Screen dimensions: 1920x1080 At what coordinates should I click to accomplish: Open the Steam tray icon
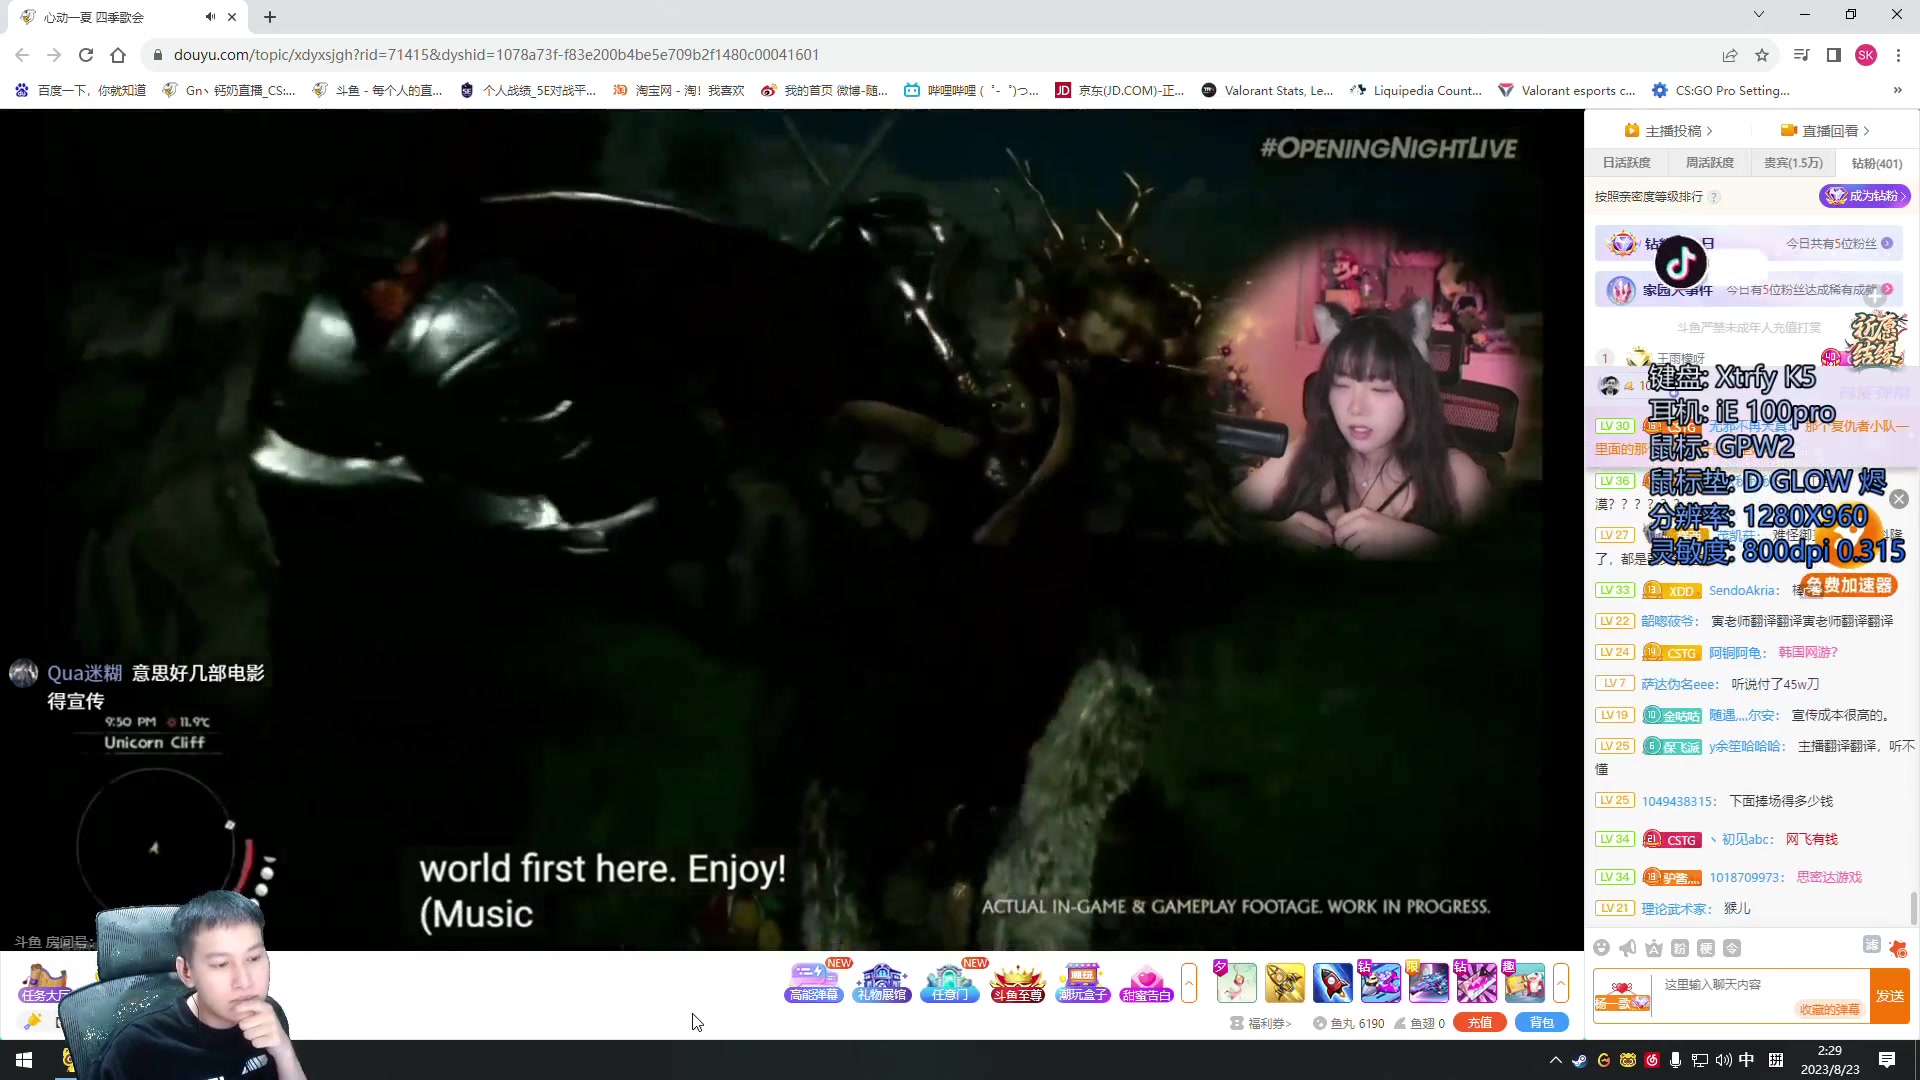[1579, 1060]
